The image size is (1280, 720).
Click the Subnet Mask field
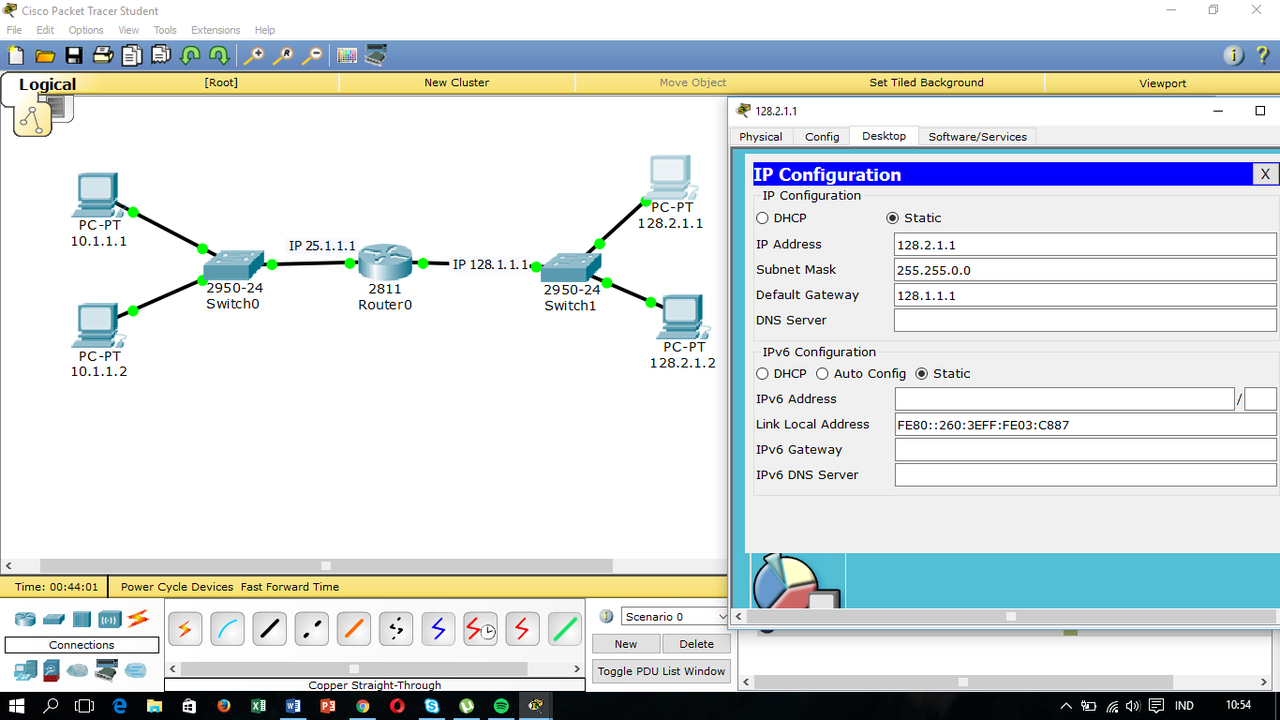pyautogui.click(x=1085, y=270)
